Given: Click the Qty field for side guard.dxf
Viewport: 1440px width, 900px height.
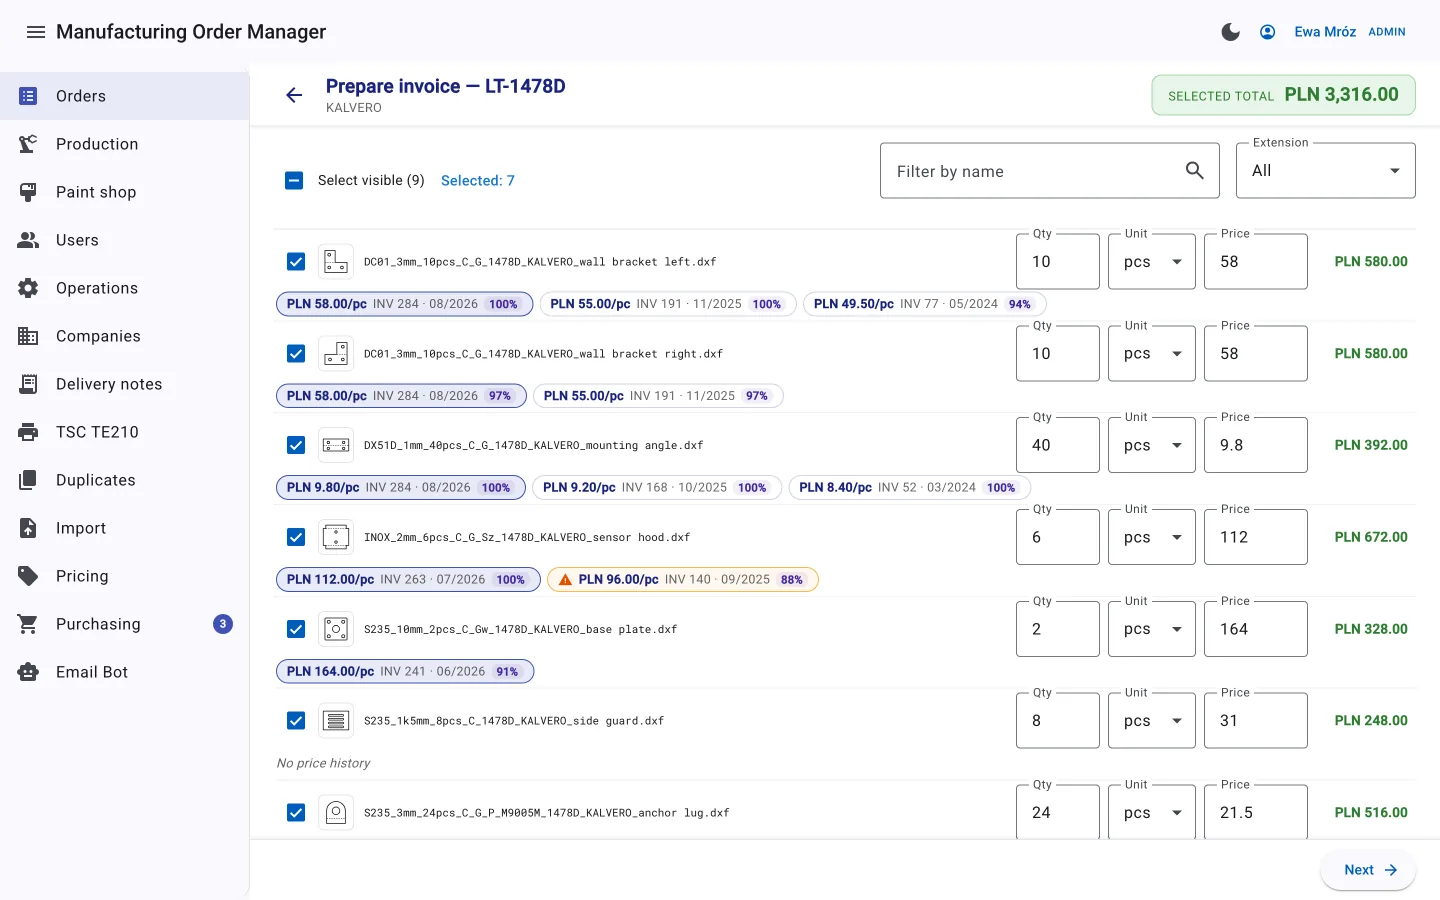Looking at the screenshot, I should tap(1058, 721).
